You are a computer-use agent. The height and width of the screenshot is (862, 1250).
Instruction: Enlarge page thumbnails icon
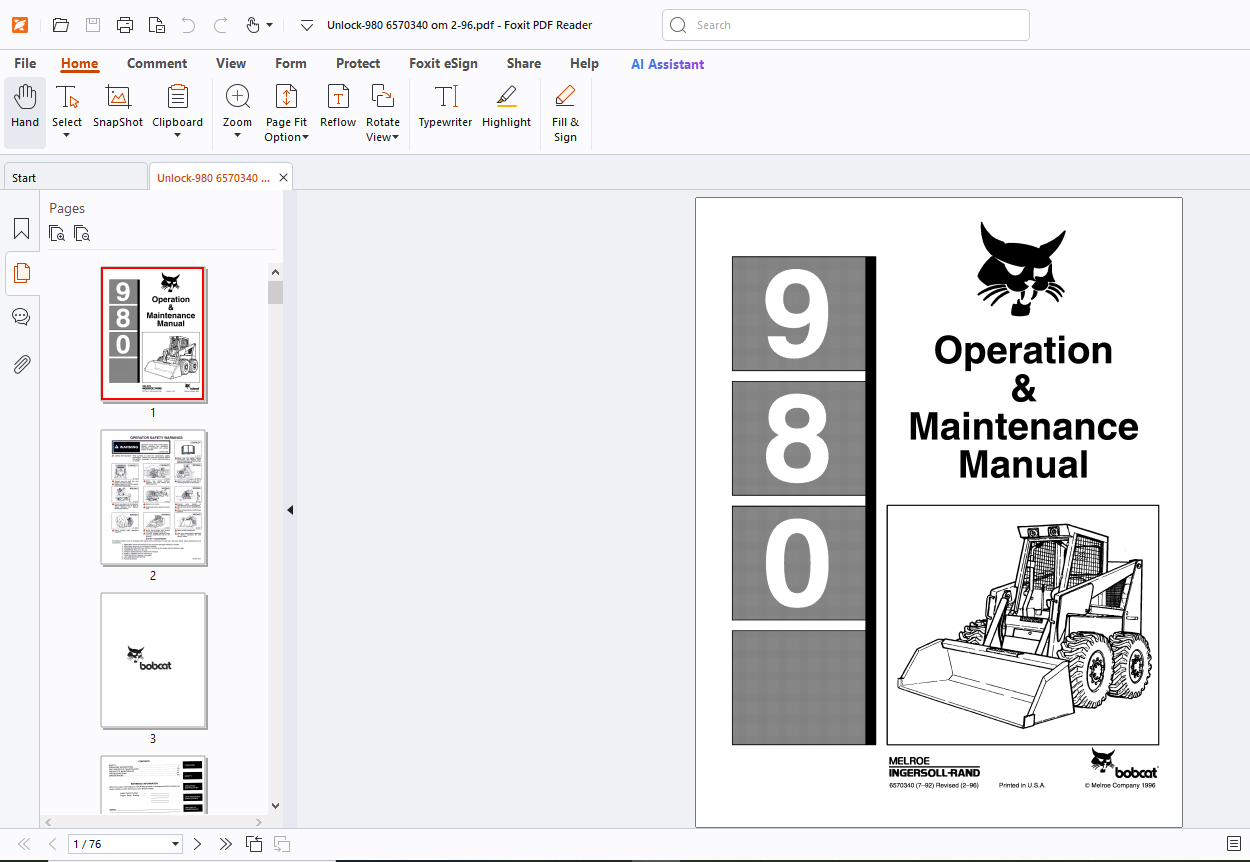(x=57, y=234)
